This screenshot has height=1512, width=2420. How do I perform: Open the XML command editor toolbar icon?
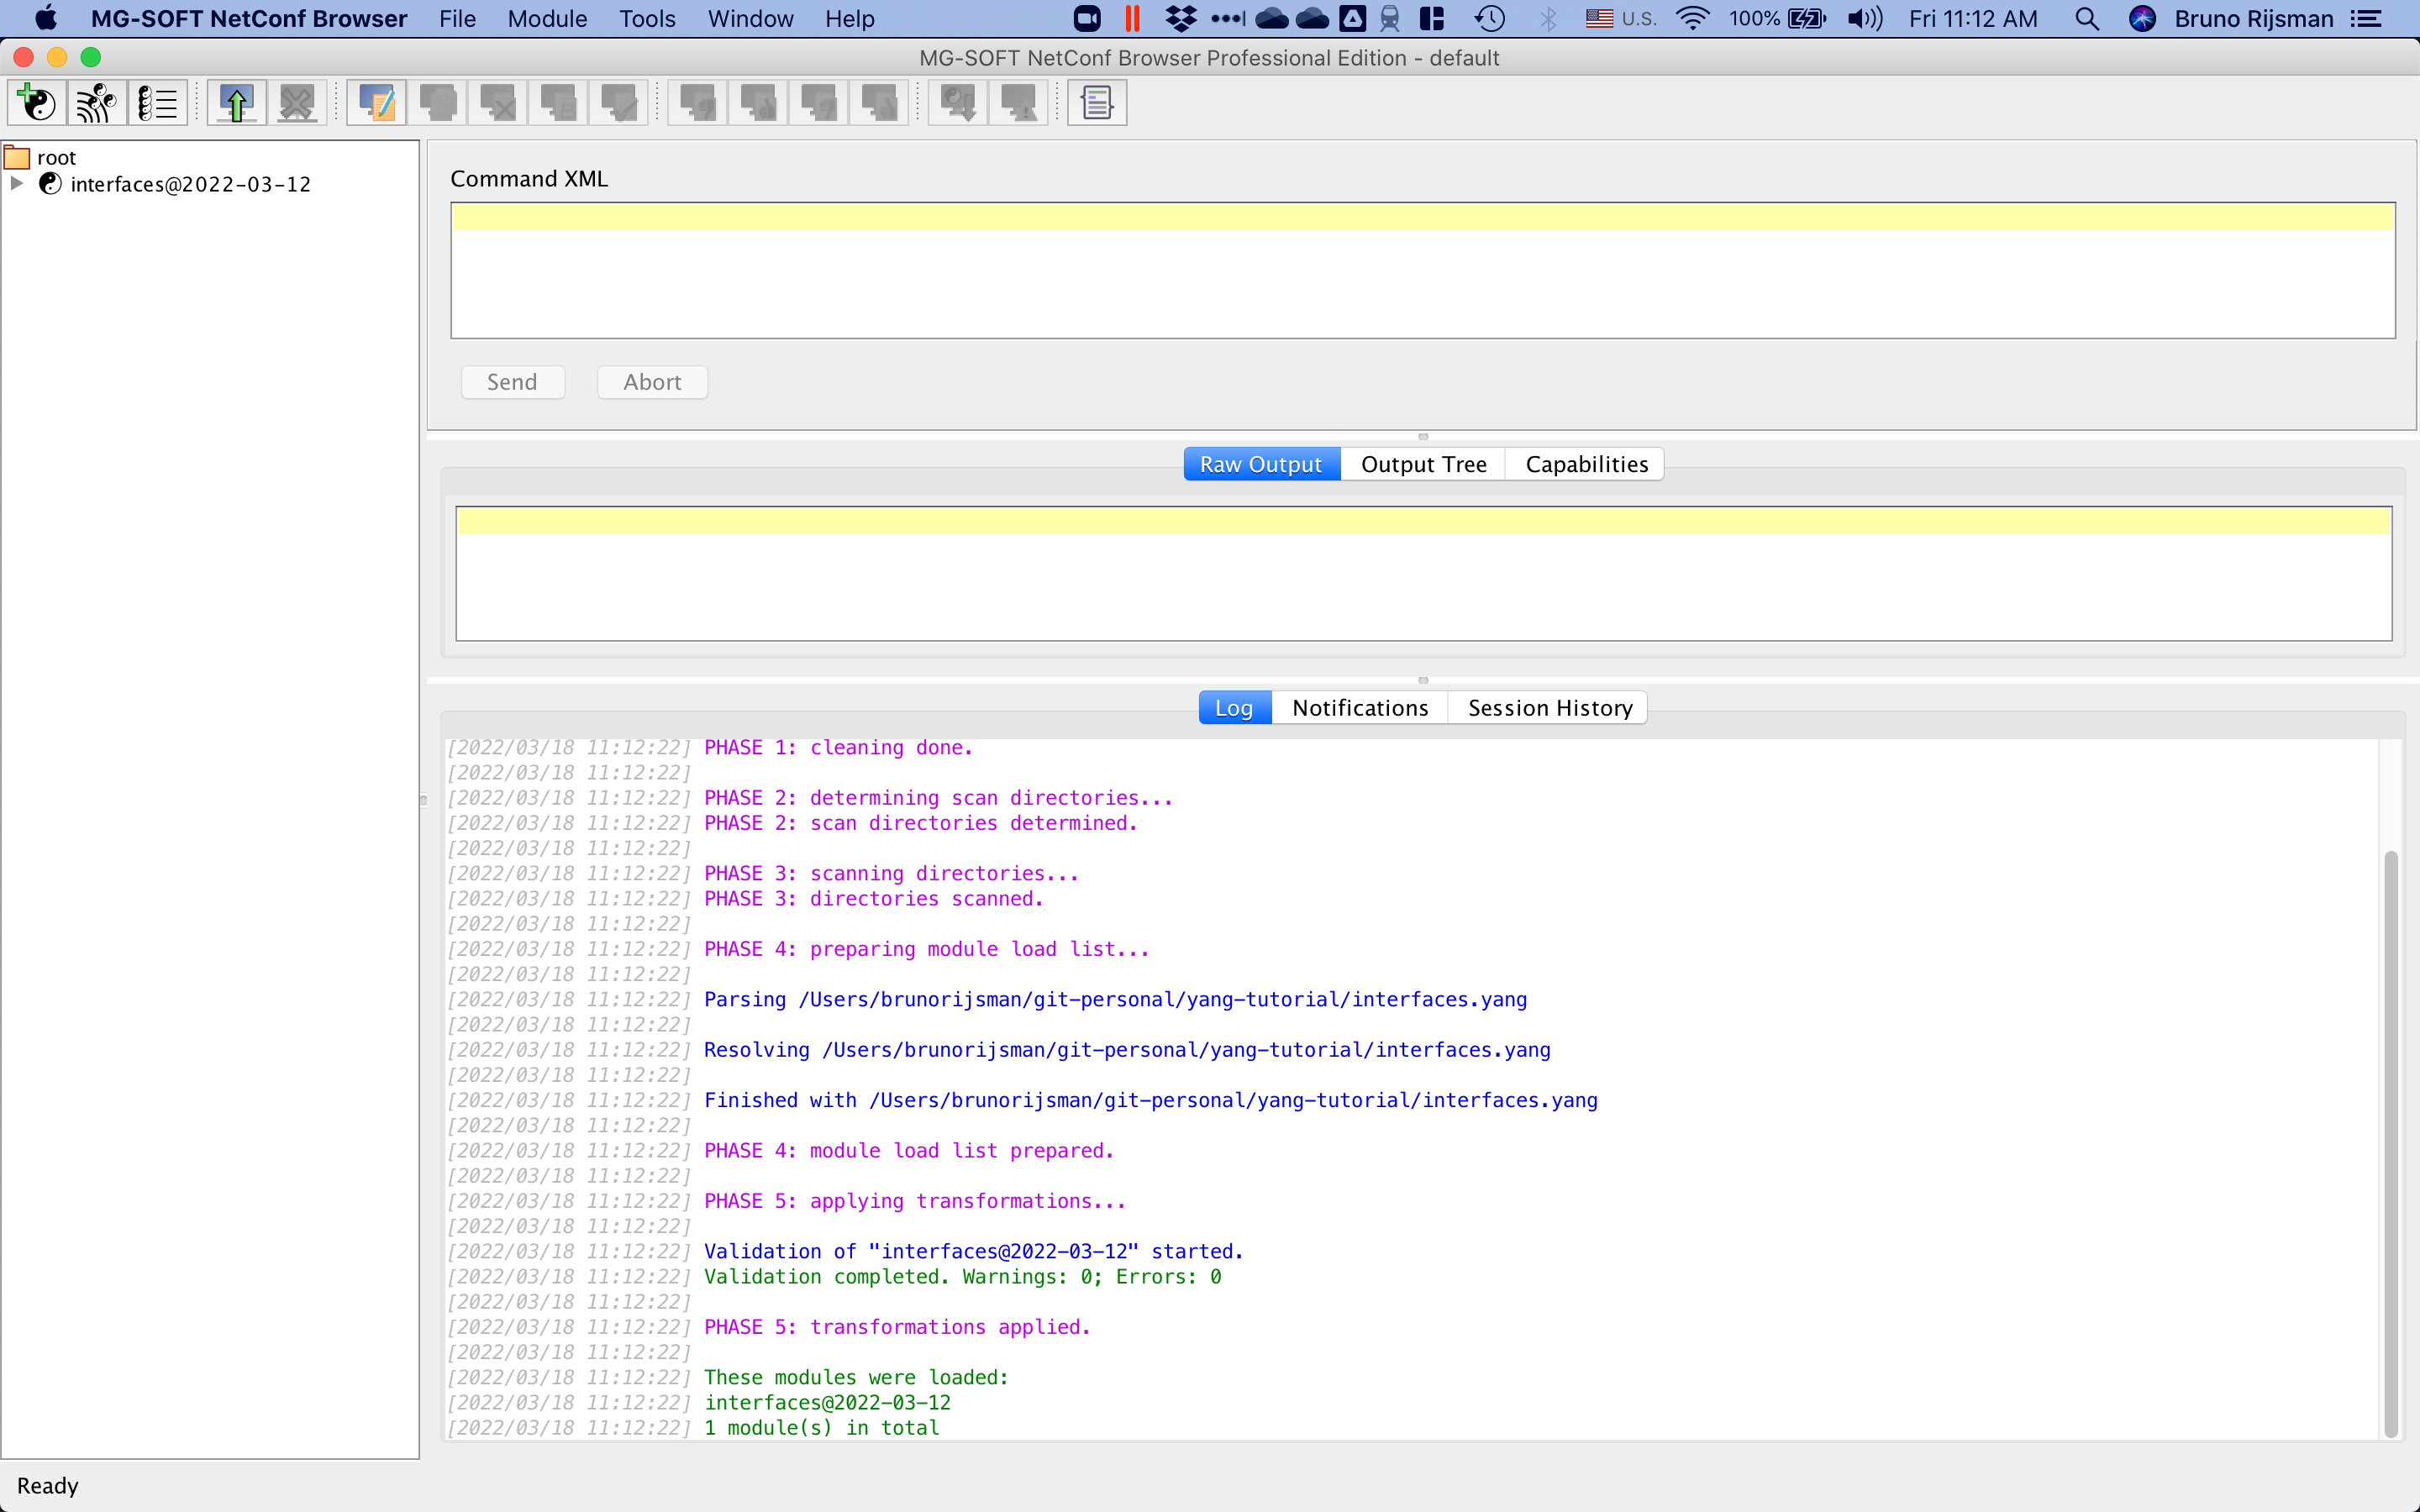[376, 102]
